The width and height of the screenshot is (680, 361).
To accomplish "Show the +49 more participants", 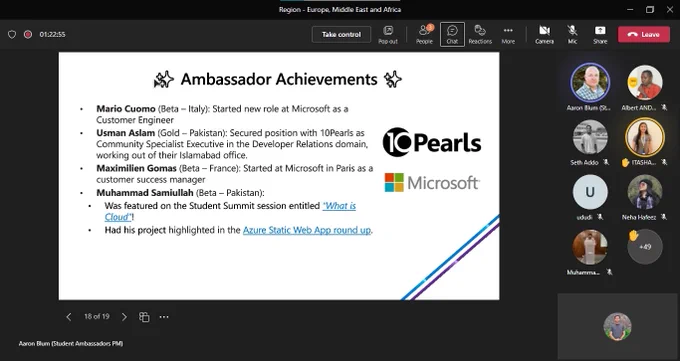I will (645, 247).
